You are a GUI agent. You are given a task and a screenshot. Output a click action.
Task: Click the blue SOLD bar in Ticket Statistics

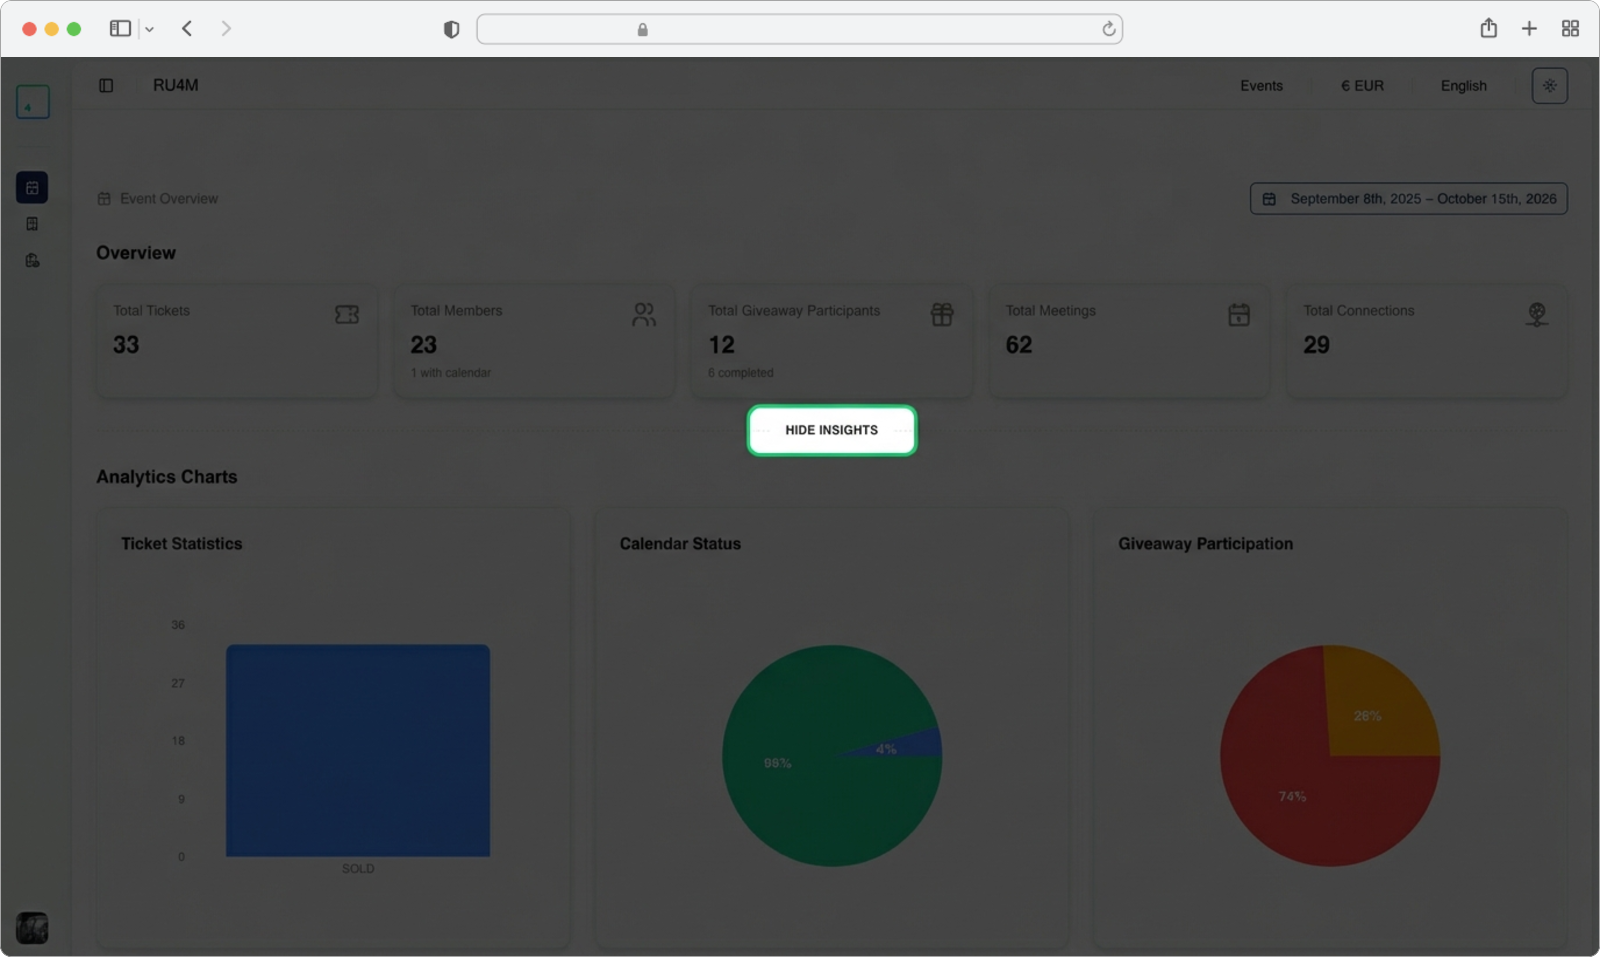357,750
